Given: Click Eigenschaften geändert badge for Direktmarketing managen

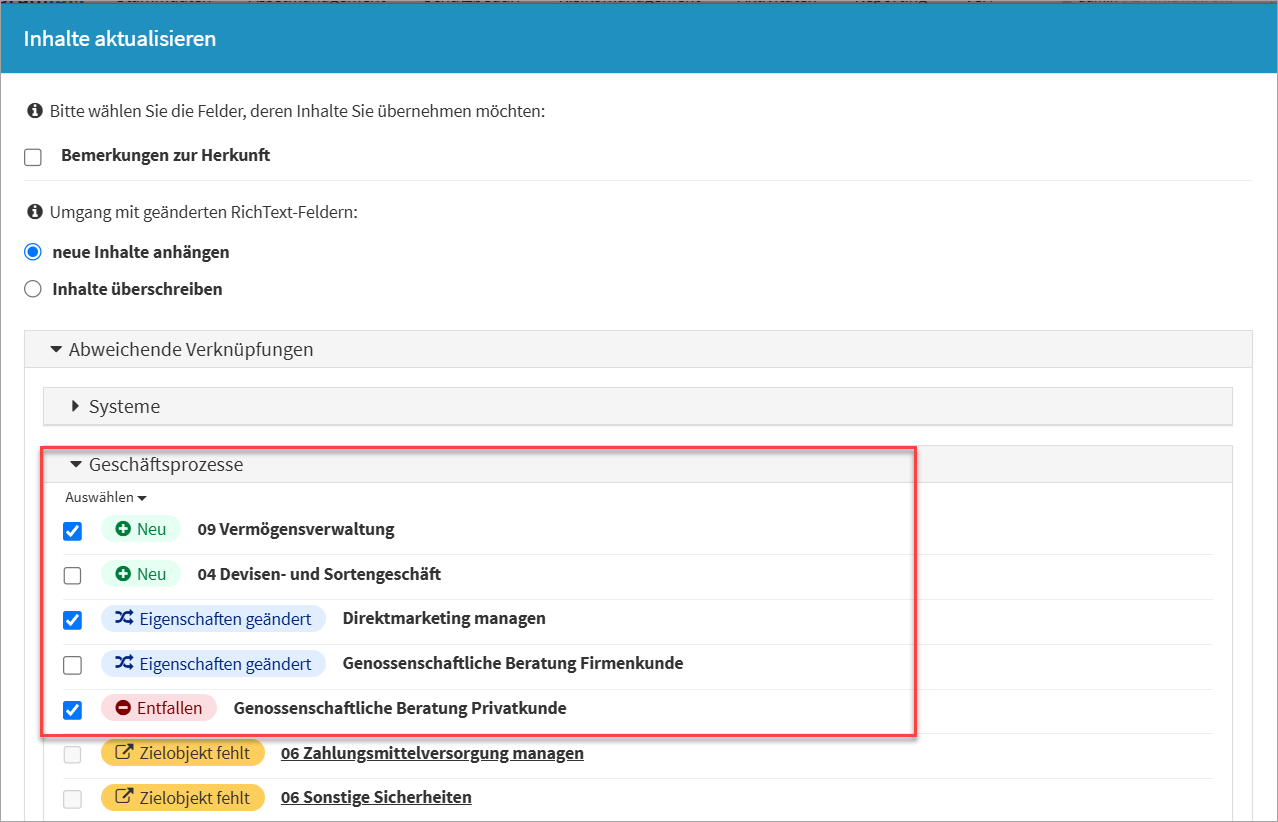Looking at the screenshot, I should [213, 619].
